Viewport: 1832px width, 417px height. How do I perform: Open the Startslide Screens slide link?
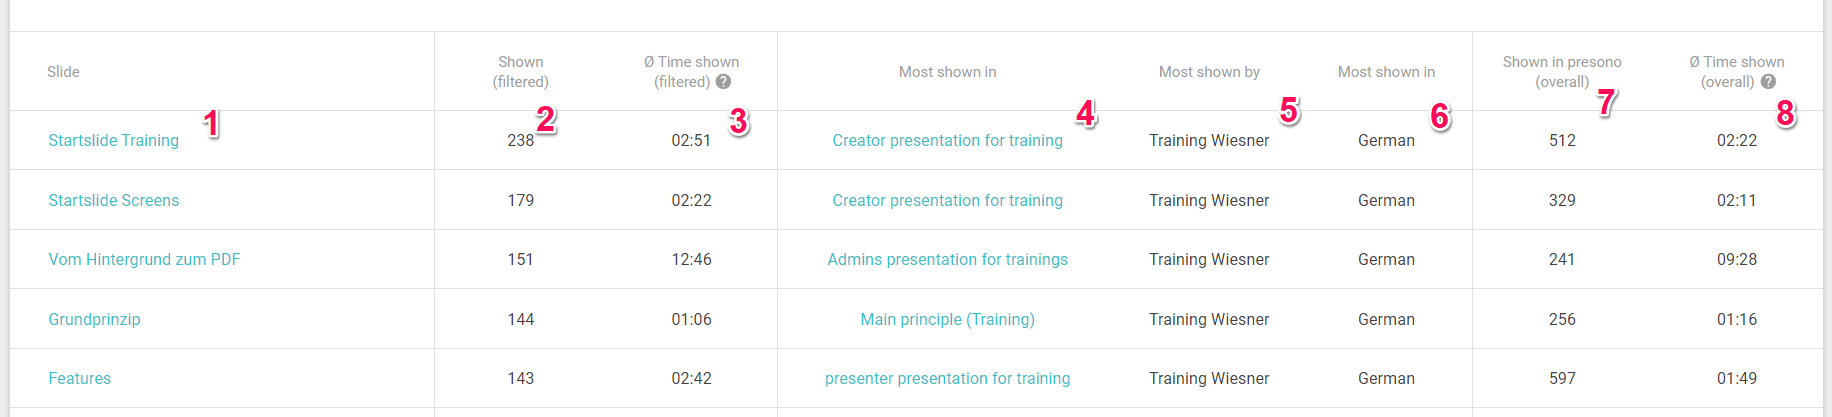[114, 200]
